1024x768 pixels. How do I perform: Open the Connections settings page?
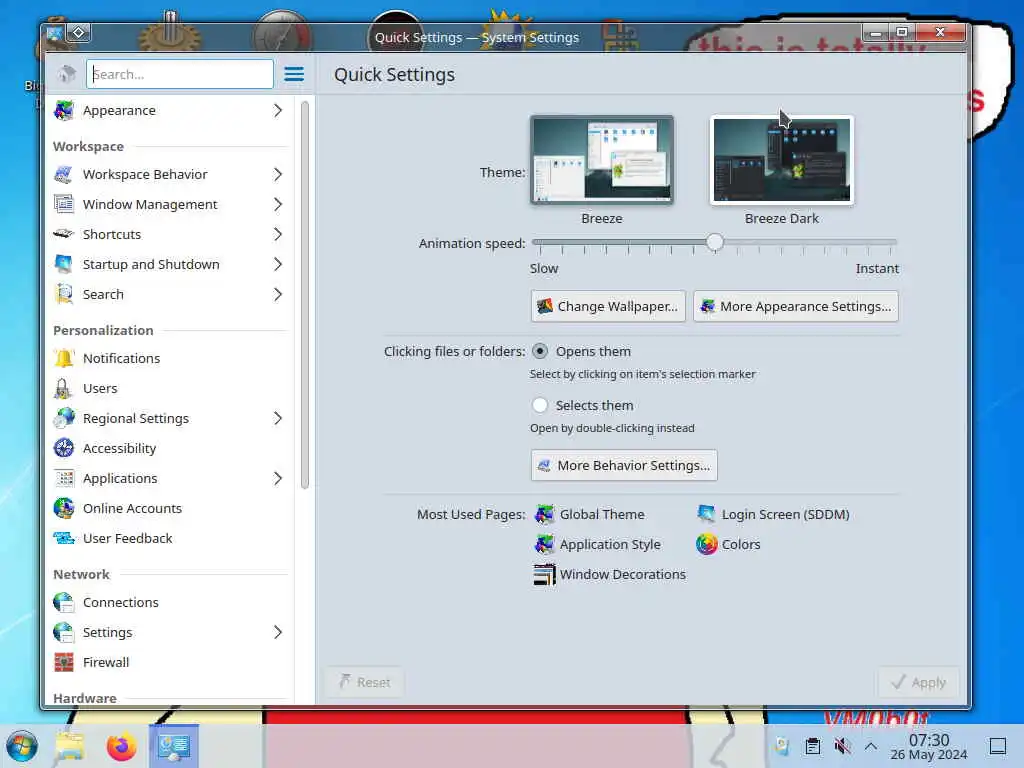click(170, 602)
